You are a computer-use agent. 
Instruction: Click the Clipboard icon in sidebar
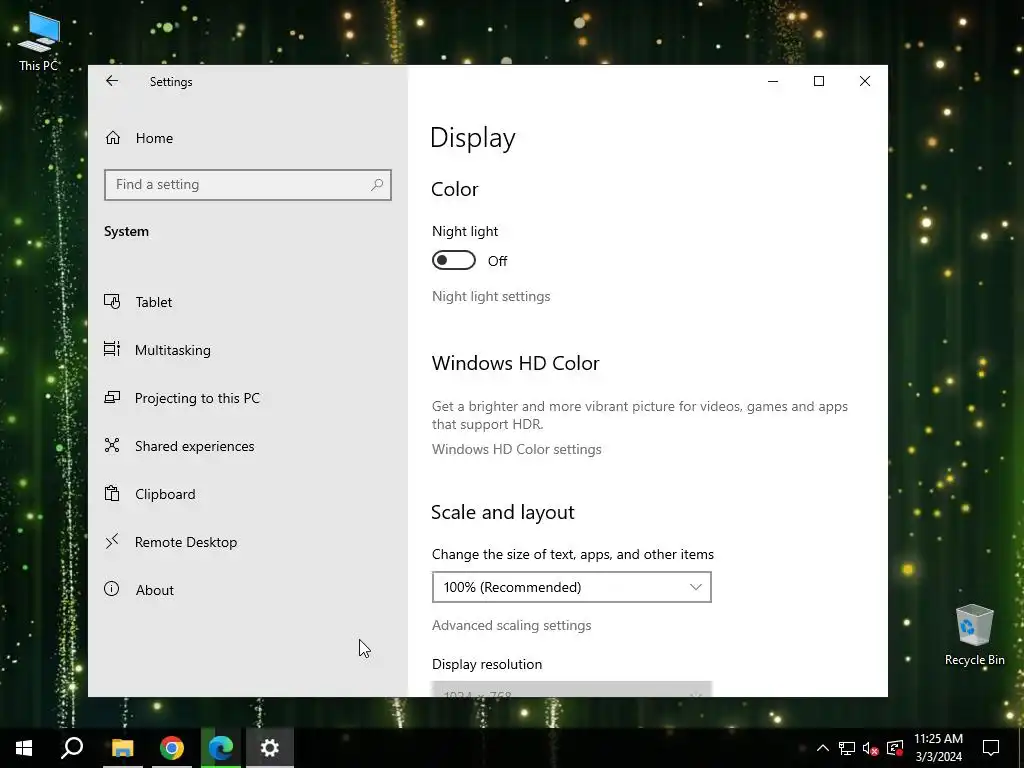click(x=112, y=494)
